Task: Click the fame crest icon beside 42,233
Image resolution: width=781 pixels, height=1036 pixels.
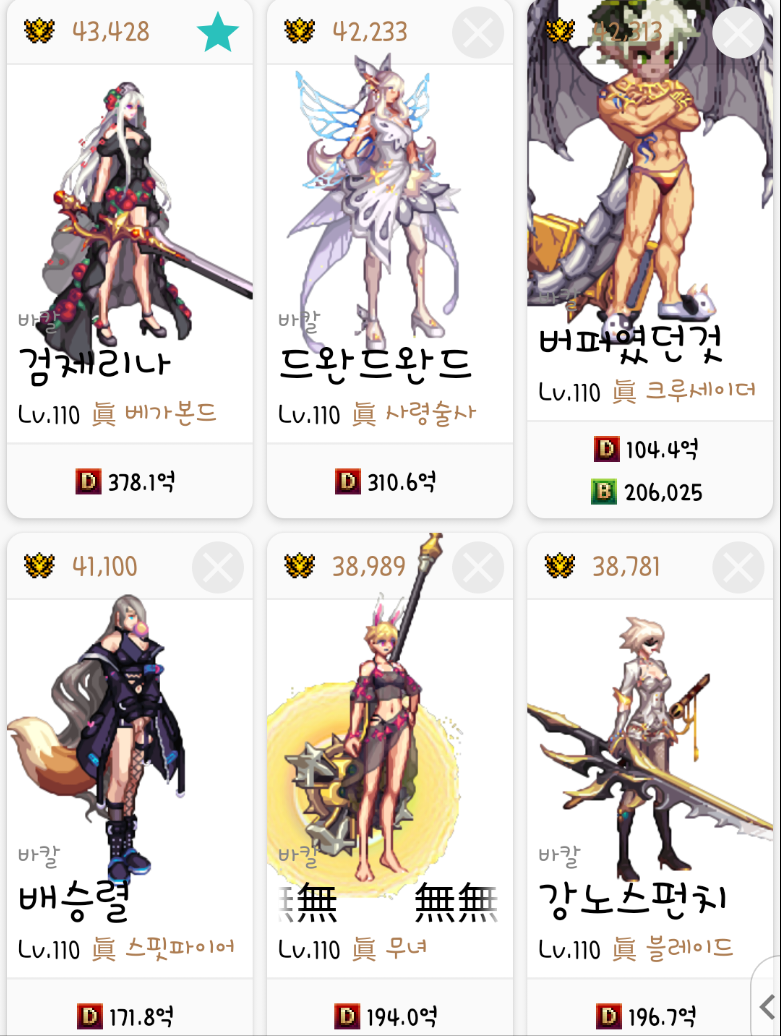Action: pyautogui.click(x=299, y=31)
